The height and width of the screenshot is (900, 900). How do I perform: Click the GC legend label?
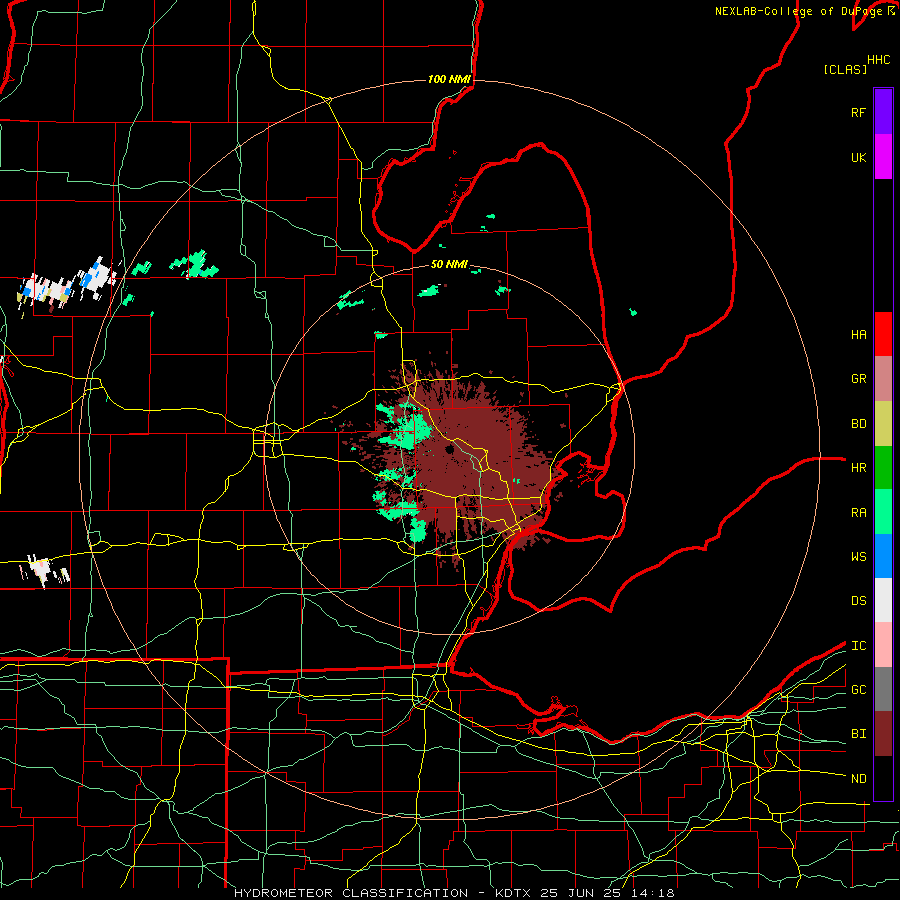(858, 690)
